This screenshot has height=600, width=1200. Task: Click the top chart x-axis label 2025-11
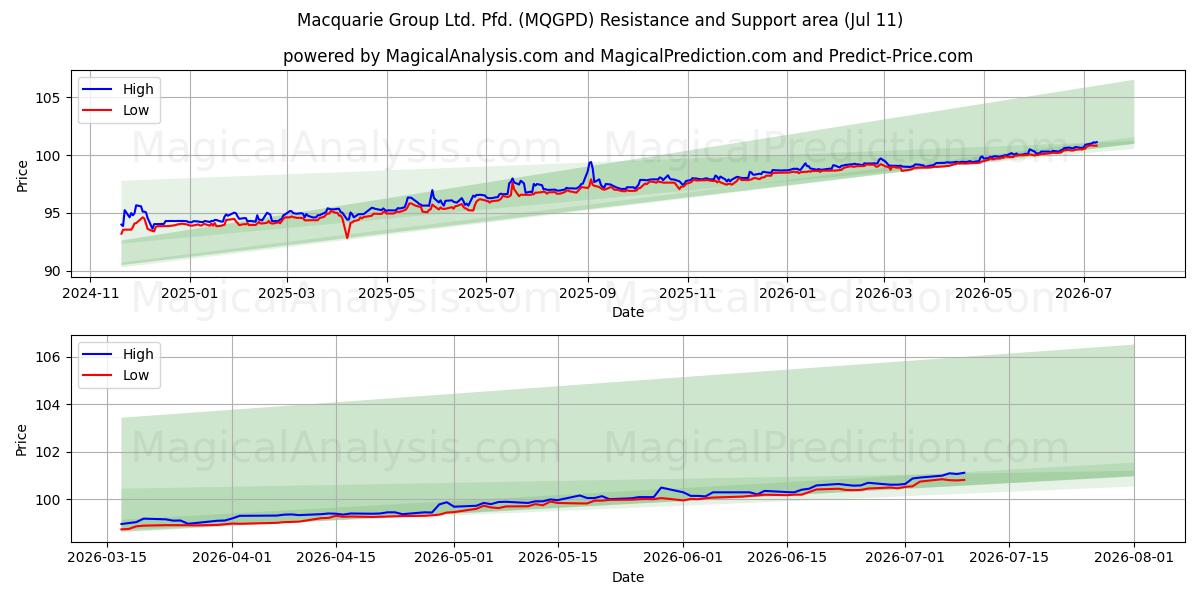click(x=688, y=294)
